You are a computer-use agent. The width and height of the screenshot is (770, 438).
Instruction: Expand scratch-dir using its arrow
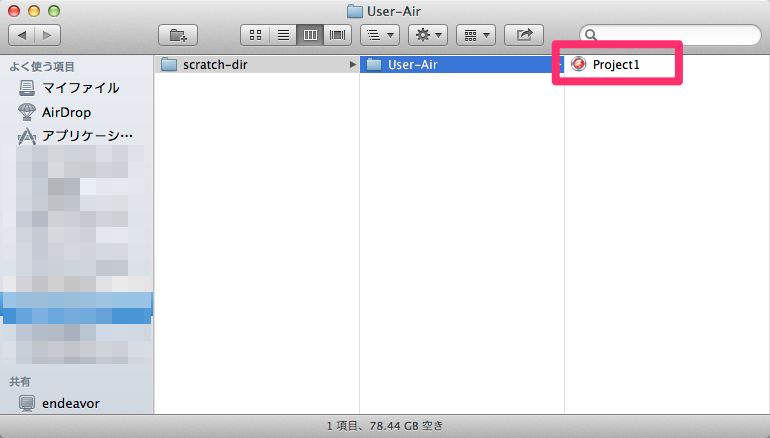(353, 64)
